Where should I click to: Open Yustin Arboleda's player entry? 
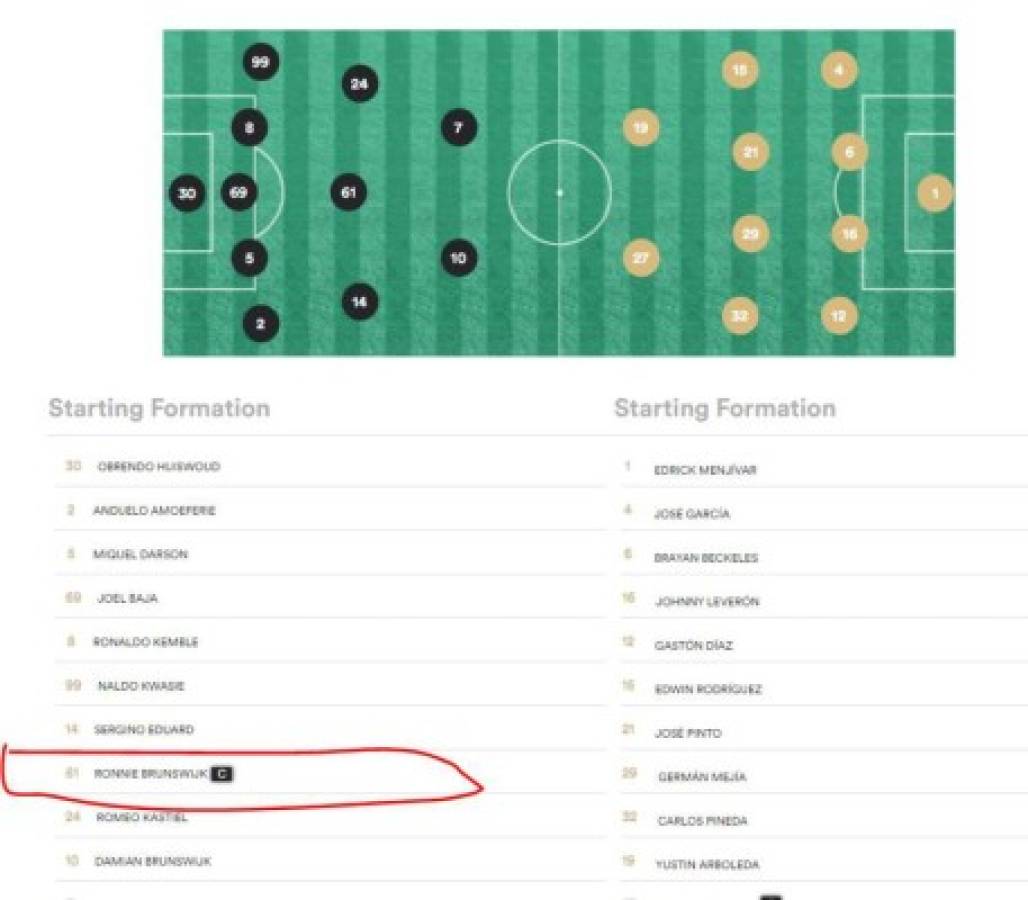click(707, 864)
